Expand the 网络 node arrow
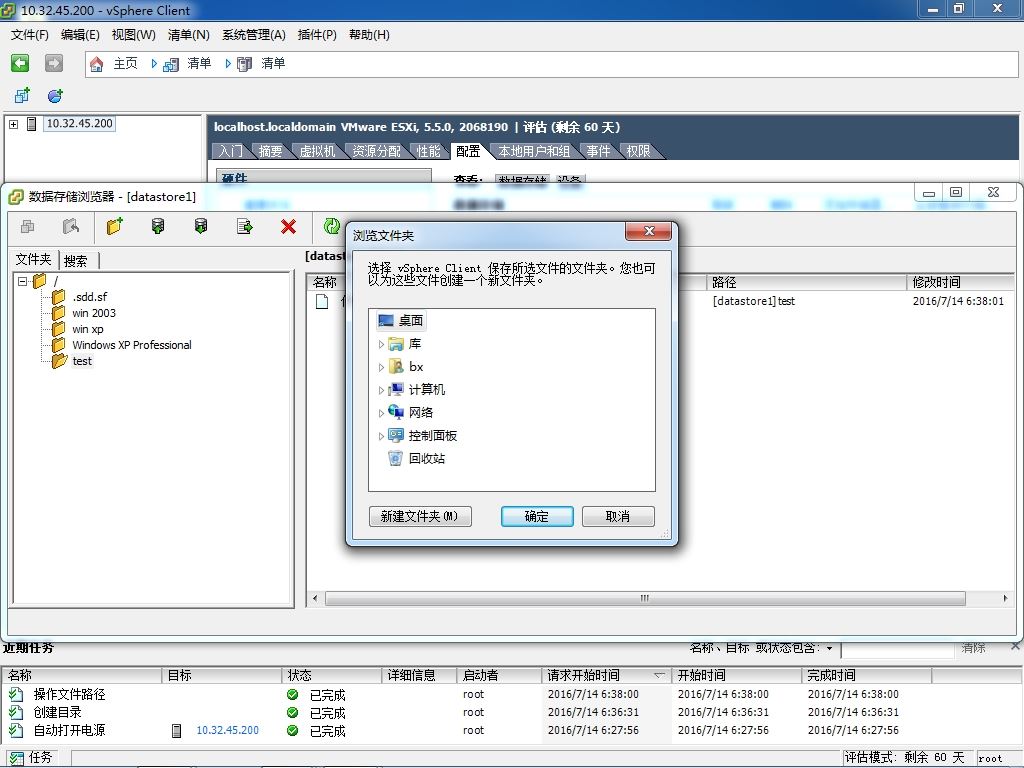Viewport: 1024px width, 768px height. click(x=381, y=413)
